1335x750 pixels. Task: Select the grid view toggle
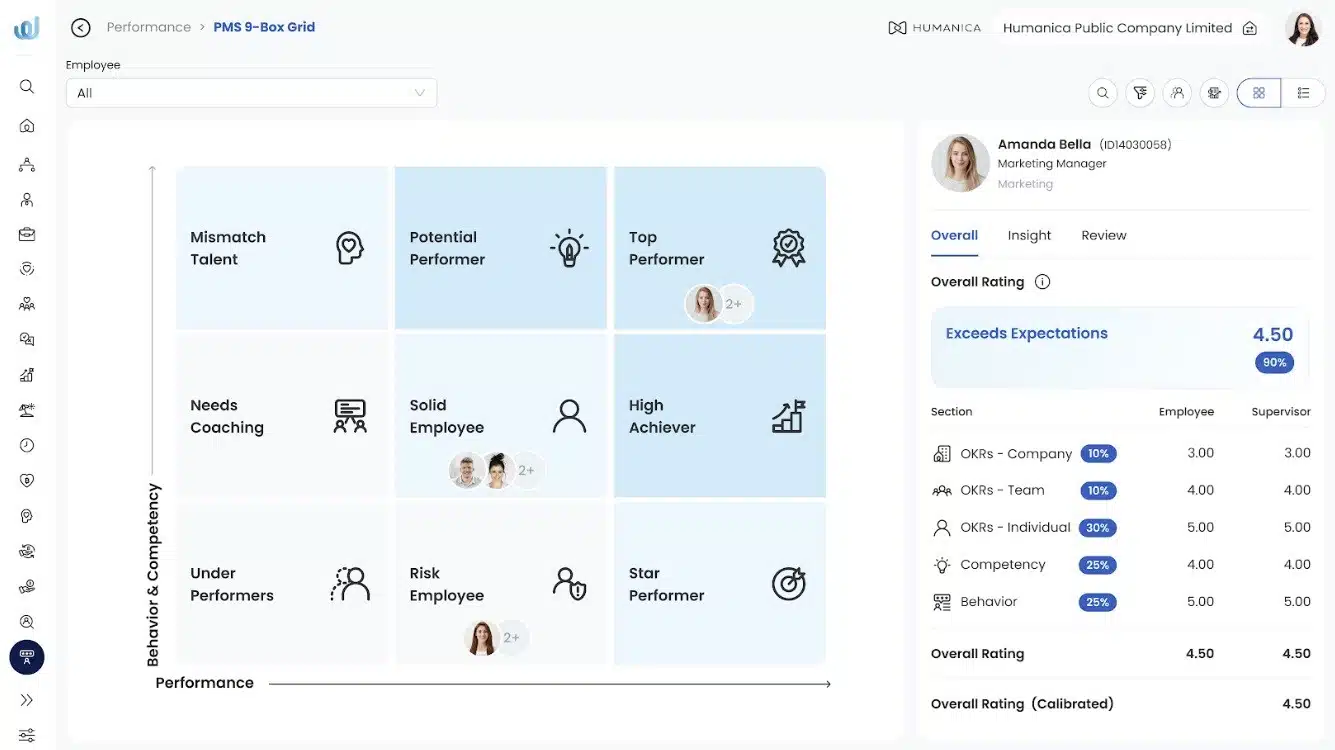point(1258,92)
